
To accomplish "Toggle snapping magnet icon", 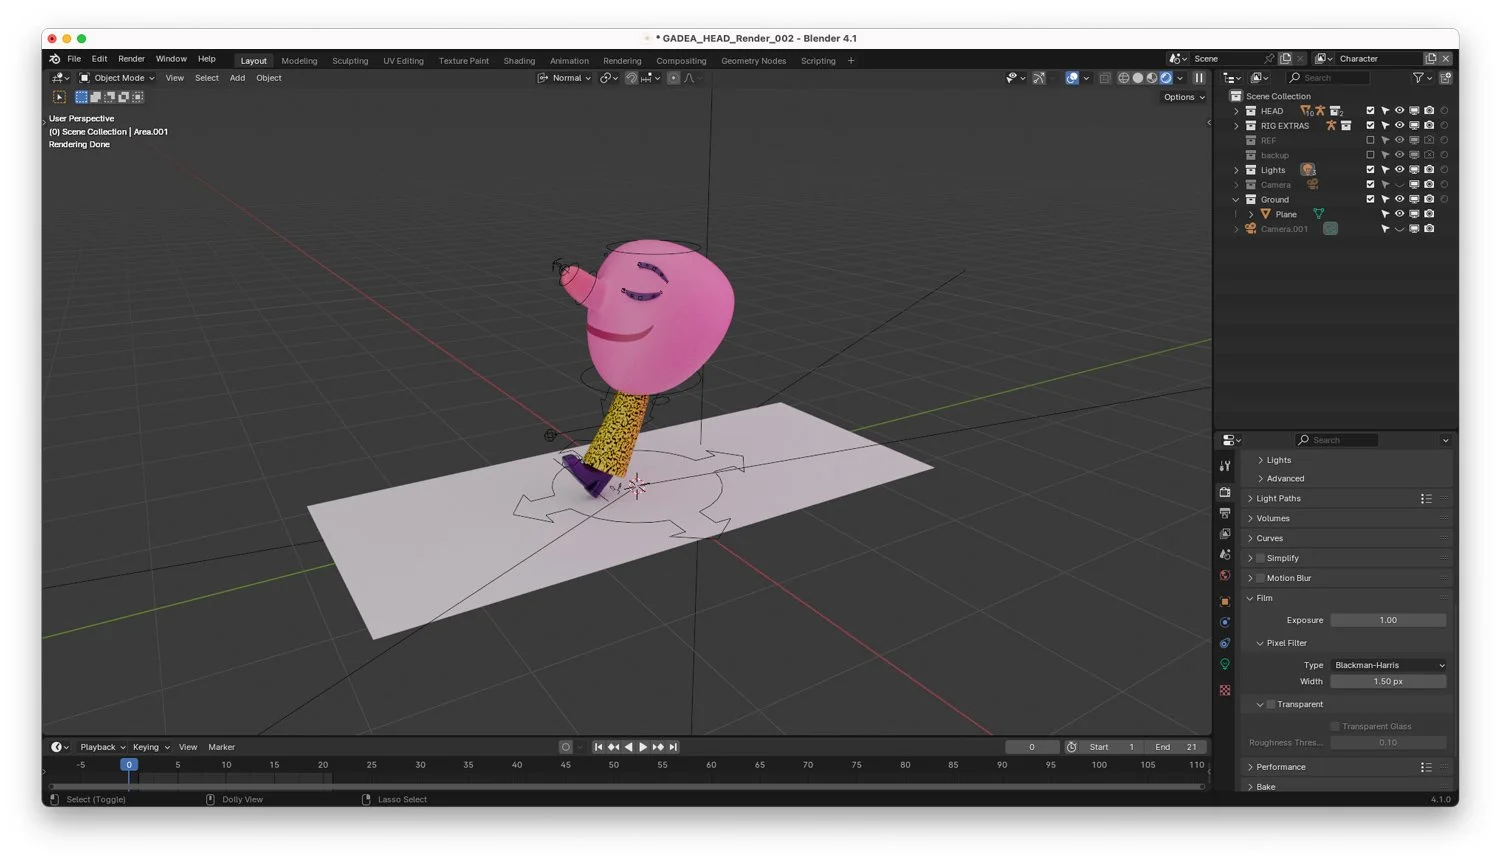I will tap(631, 78).
